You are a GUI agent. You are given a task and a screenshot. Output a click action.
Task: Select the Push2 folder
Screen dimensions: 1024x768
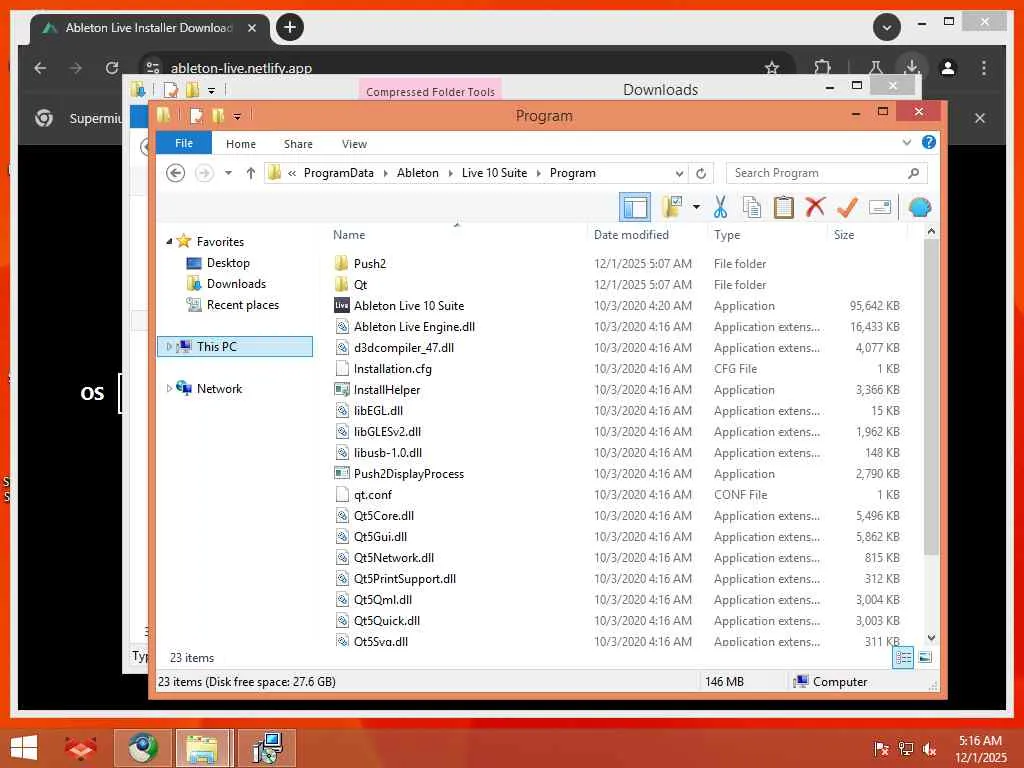pos(370,264)
